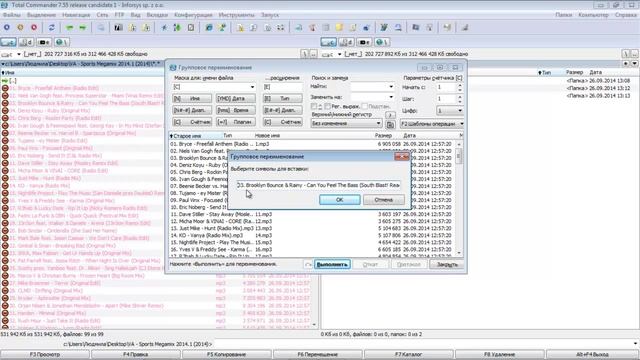Viewport: 640px width, 360px height.
Task: Open the Файлы menu
Action: pyautogui.click(x=11, y=15)
